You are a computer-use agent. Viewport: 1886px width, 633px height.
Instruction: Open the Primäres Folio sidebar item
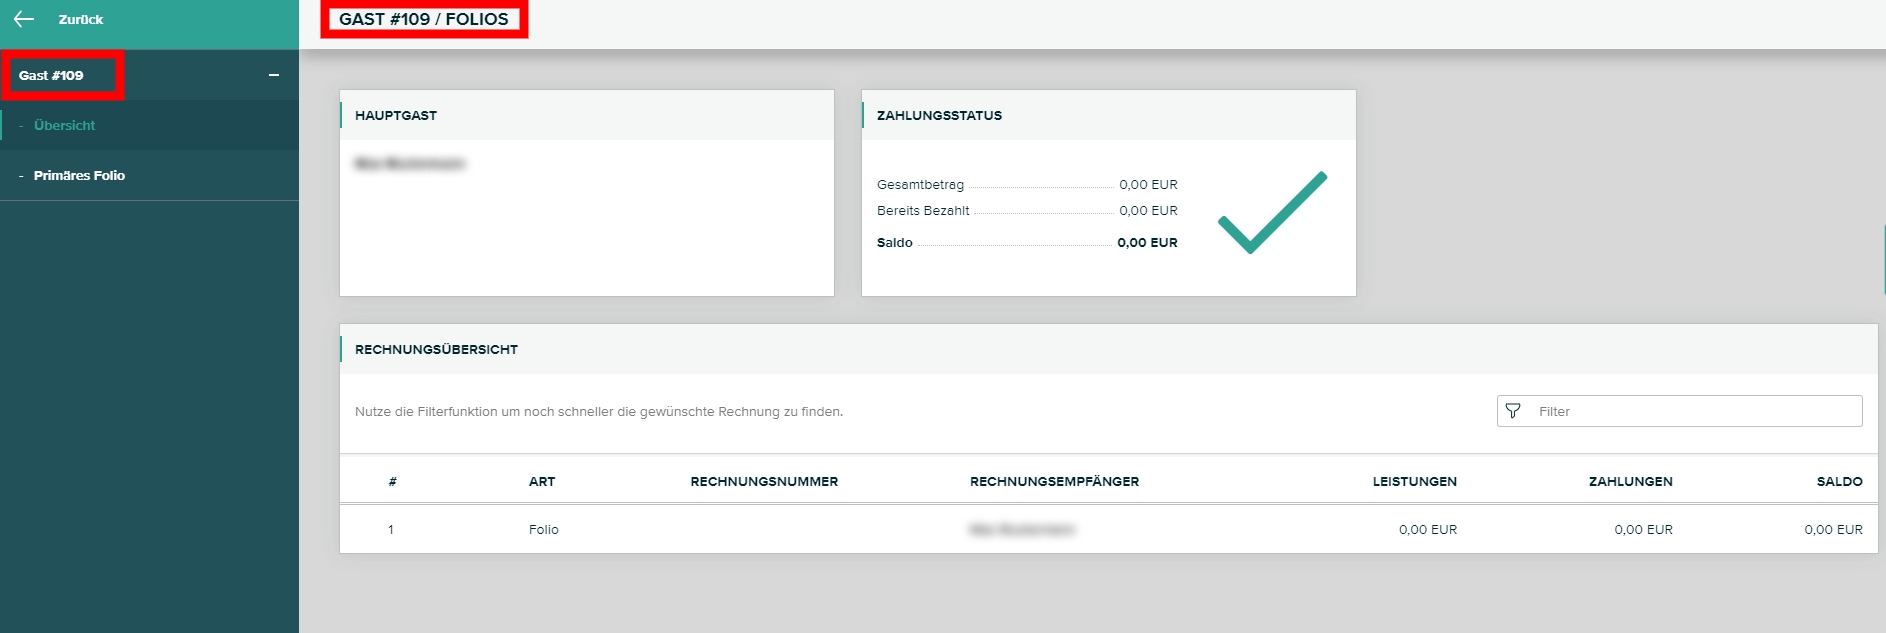[79, 175]
